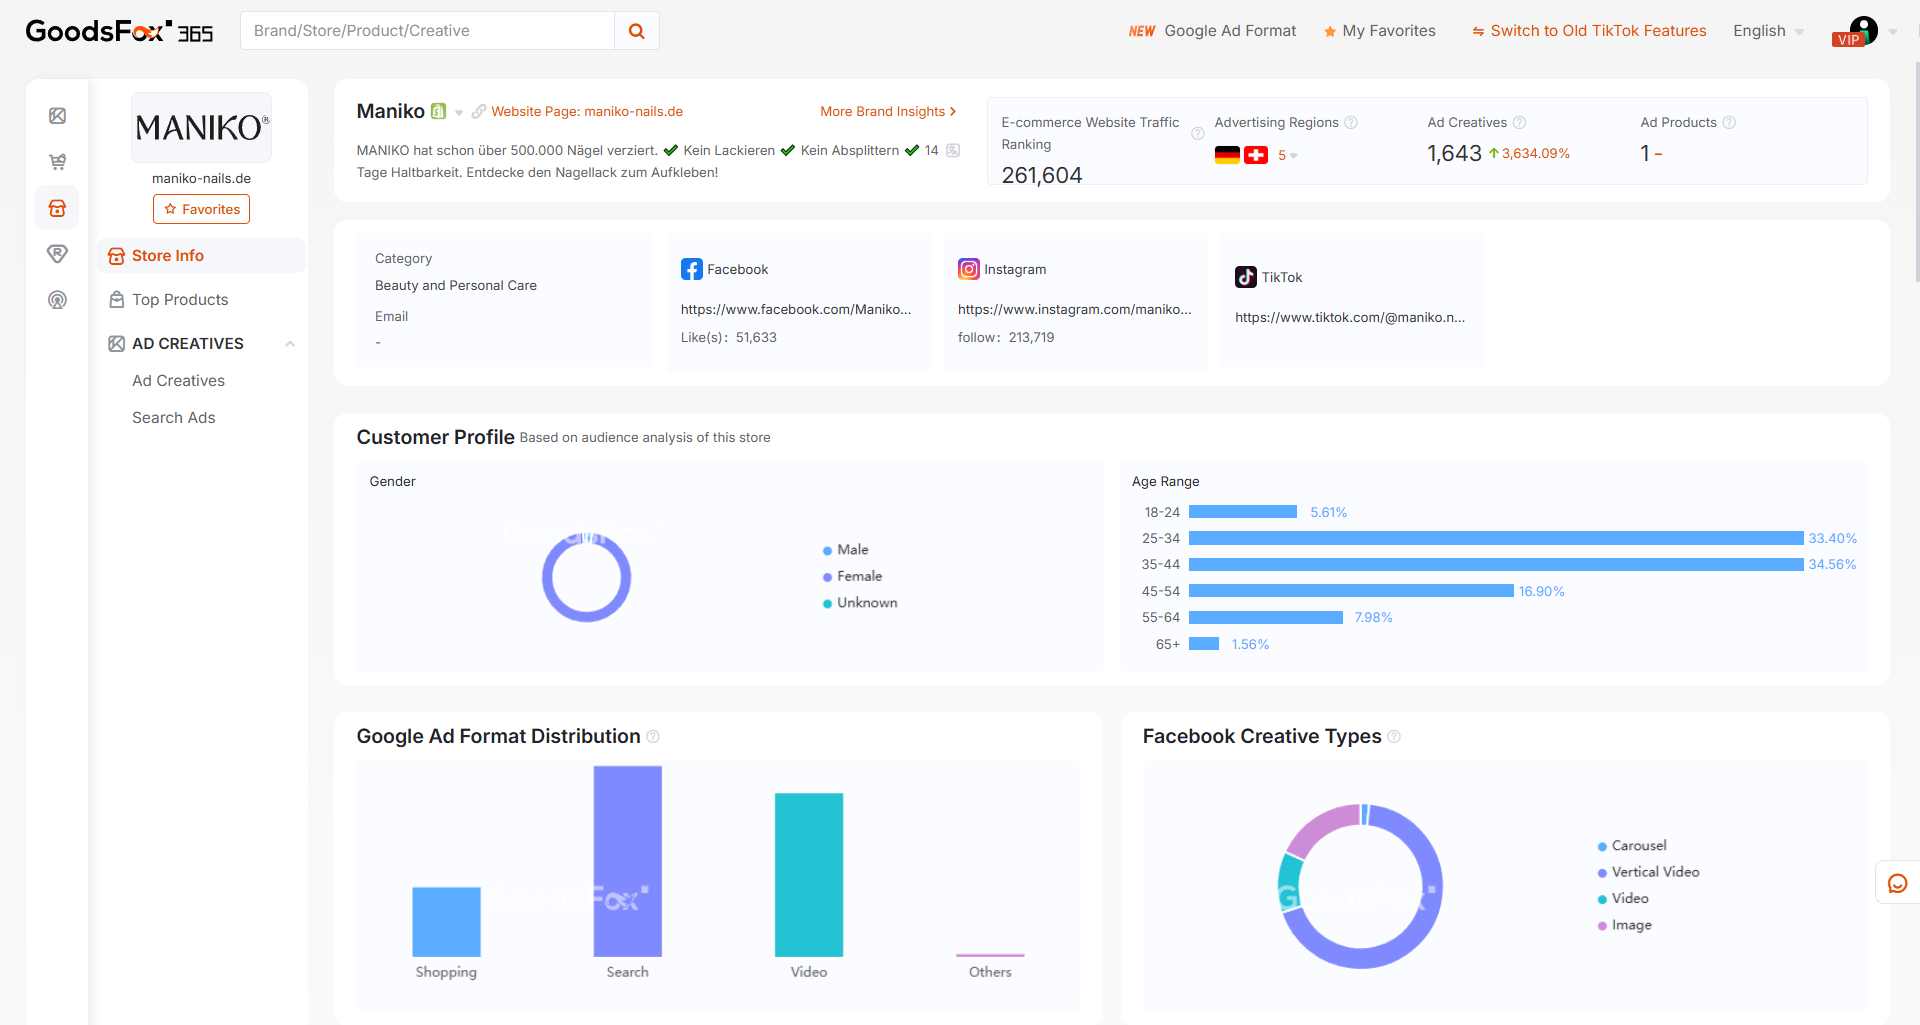Click the Video bar in ad format chart

pyautogui.click(x=809, y=875)
